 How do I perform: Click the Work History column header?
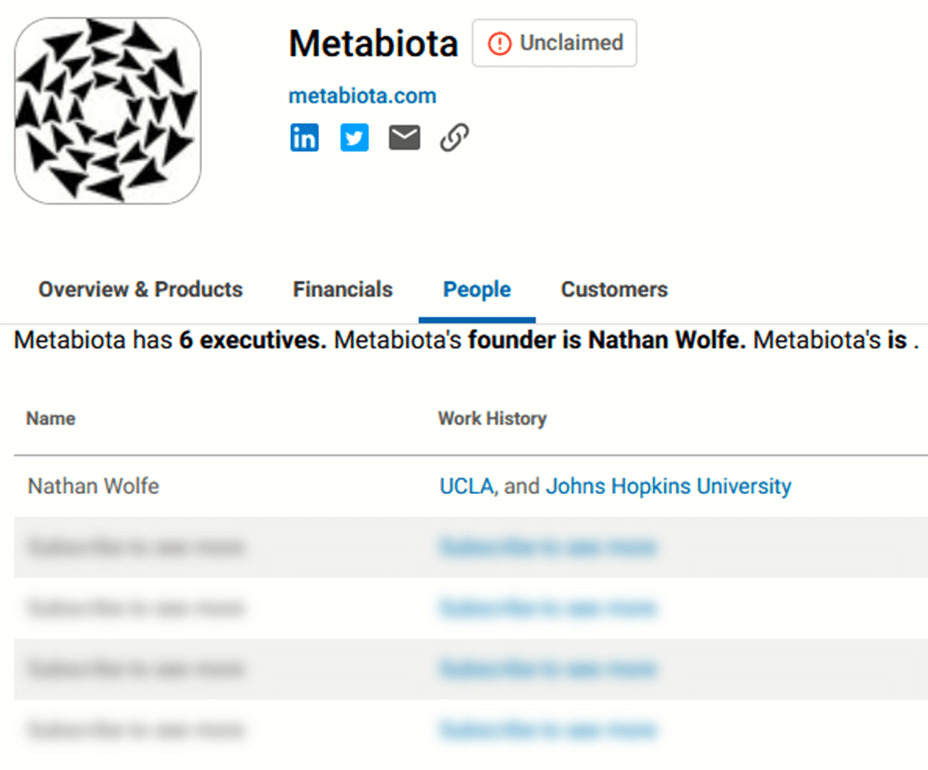(492, 418)
